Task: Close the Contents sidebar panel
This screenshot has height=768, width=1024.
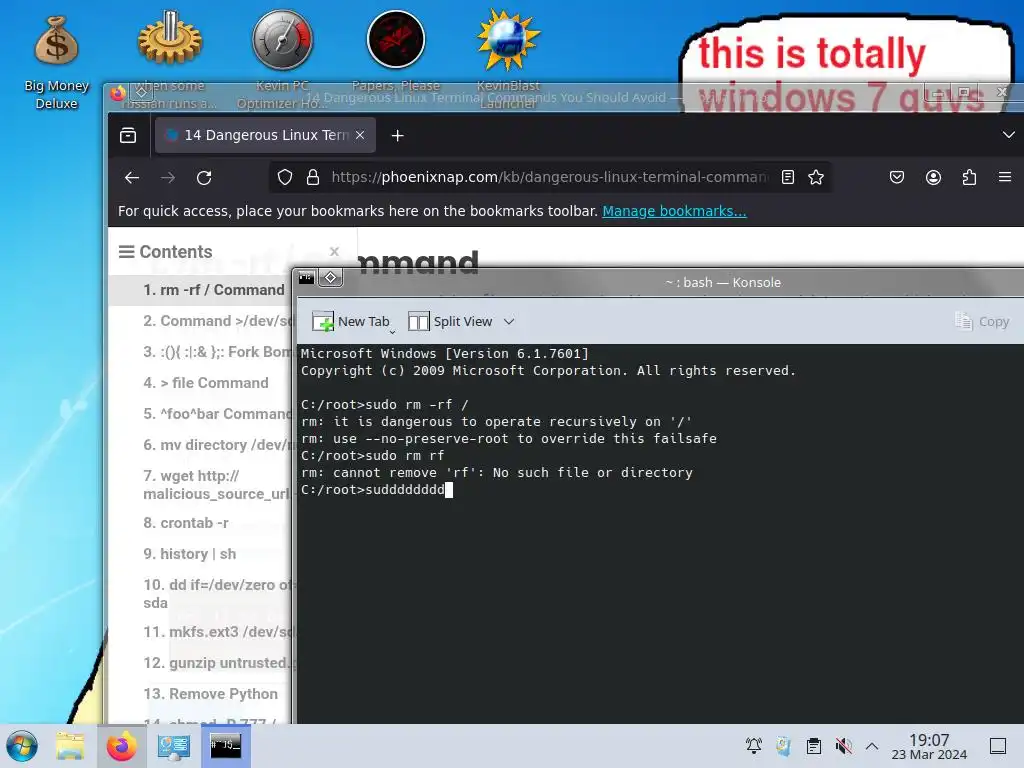Action: pos(334,251)
